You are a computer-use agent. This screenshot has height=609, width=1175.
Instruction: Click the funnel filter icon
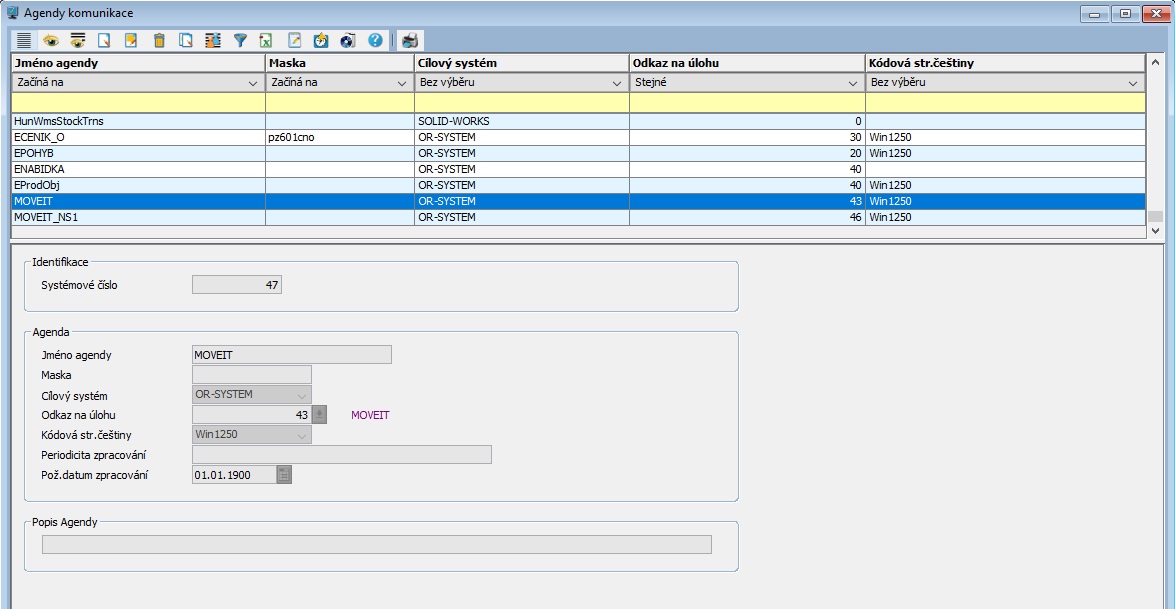240,41
